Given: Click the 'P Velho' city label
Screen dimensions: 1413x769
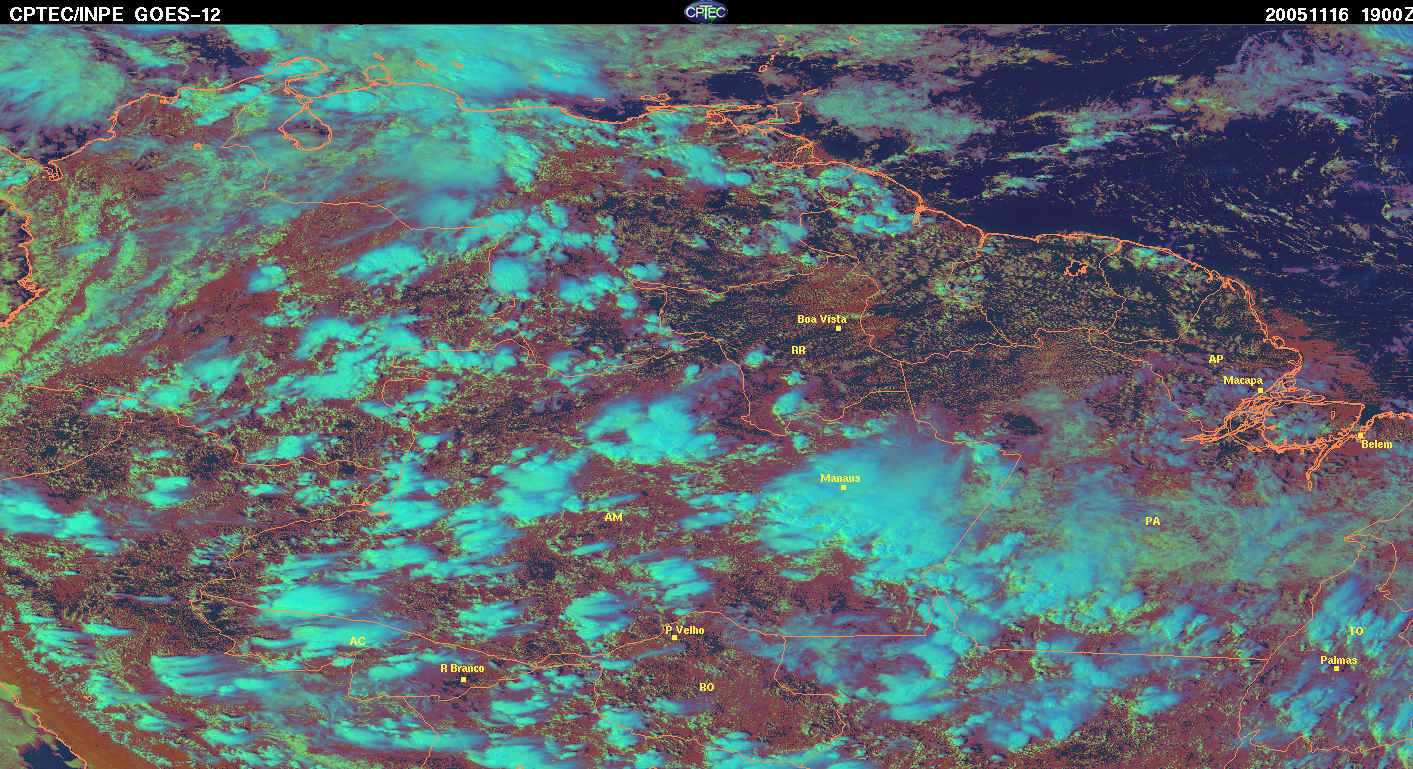Looking at the screenshot, I should (x=685, y=630).
